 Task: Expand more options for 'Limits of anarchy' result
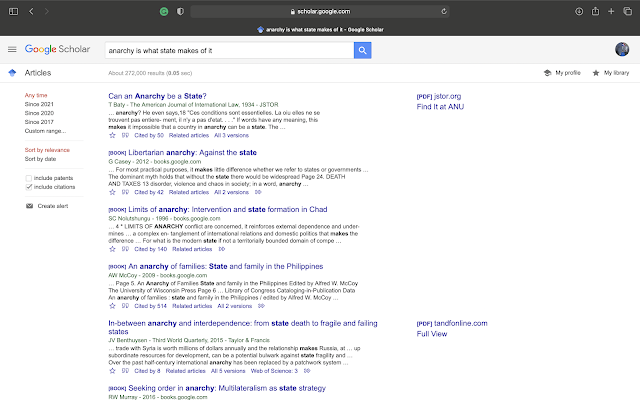[222, 249]
